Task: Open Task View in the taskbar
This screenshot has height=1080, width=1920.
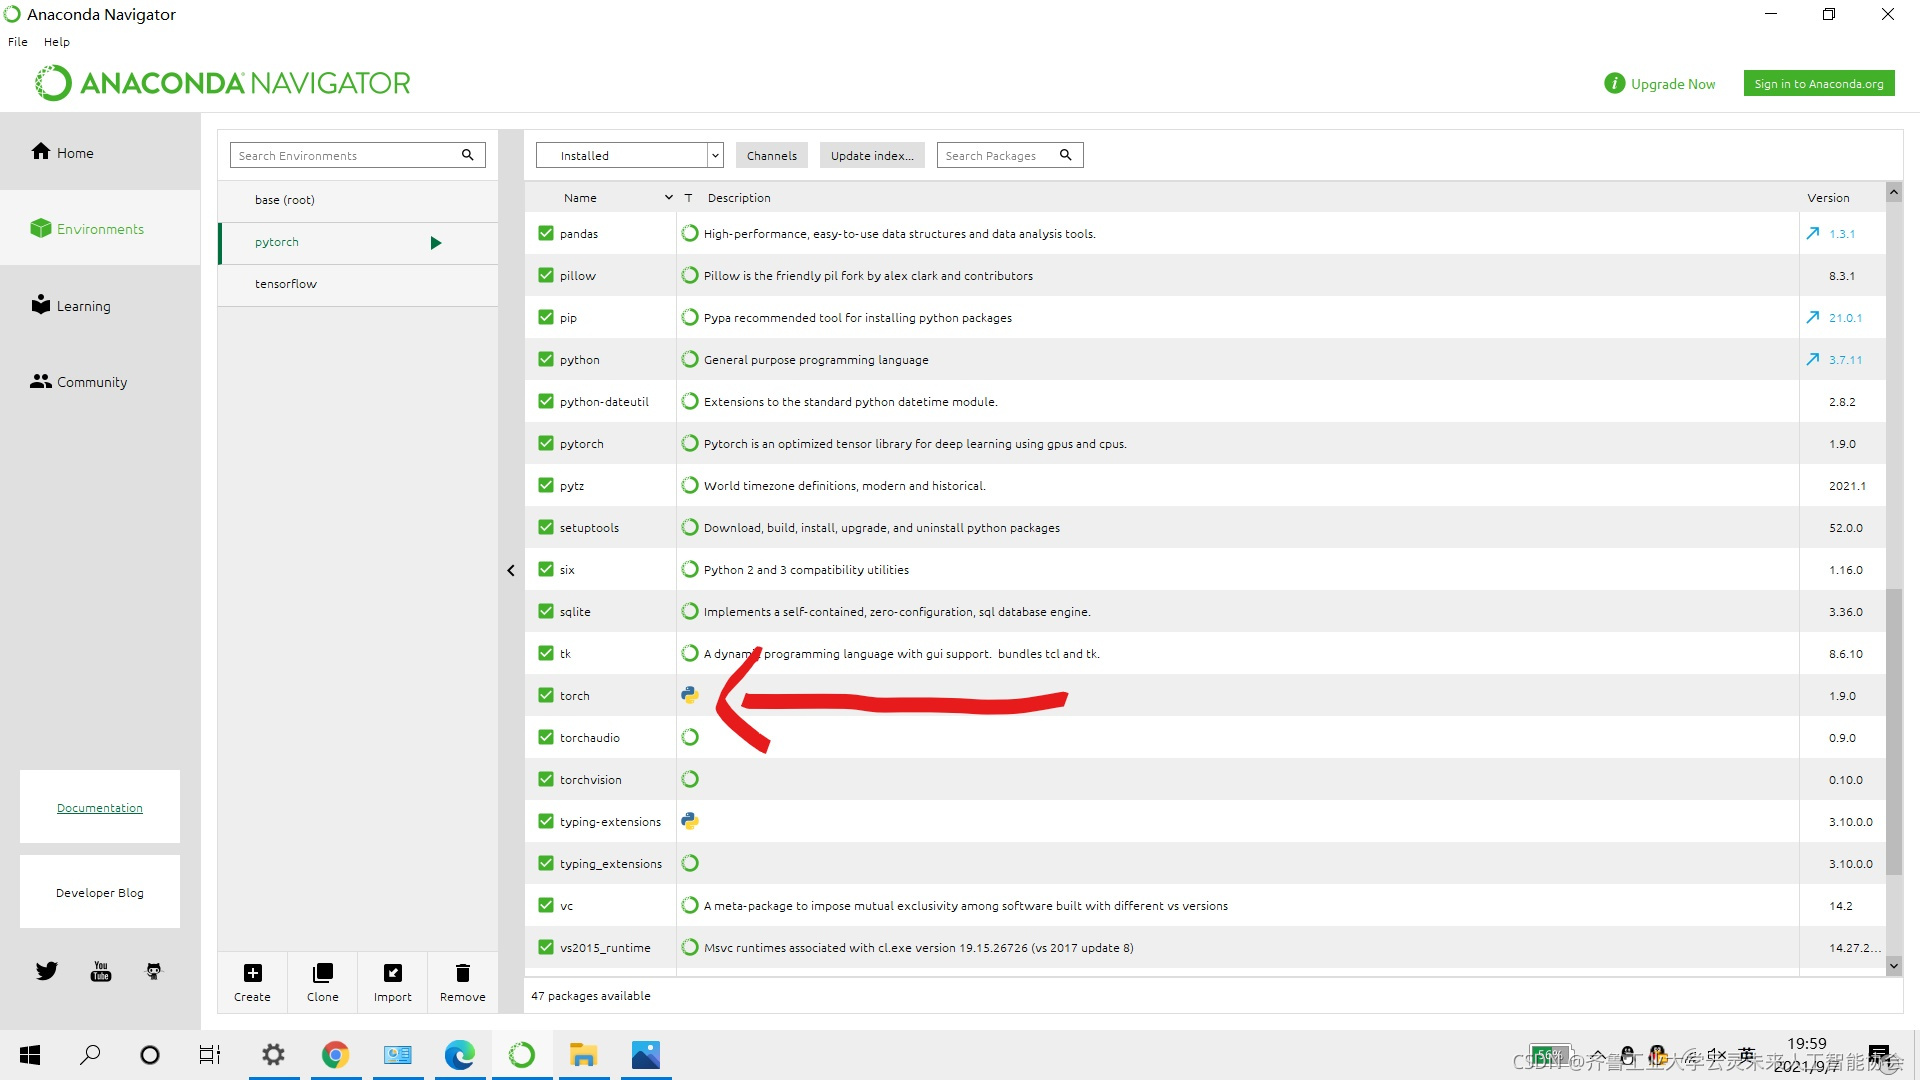Action: [210, 1055]
